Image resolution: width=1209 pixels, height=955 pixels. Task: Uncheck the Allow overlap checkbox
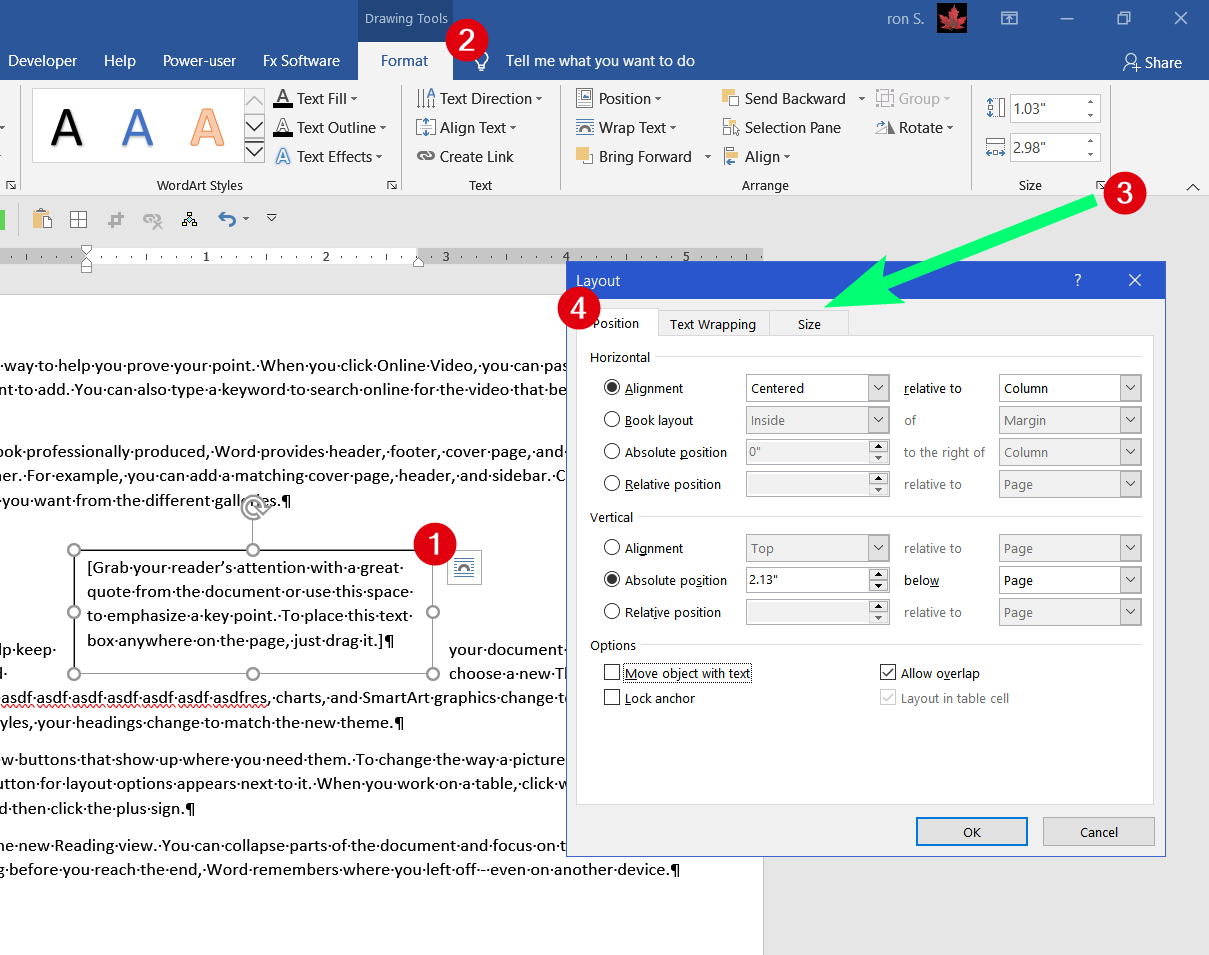888,673
